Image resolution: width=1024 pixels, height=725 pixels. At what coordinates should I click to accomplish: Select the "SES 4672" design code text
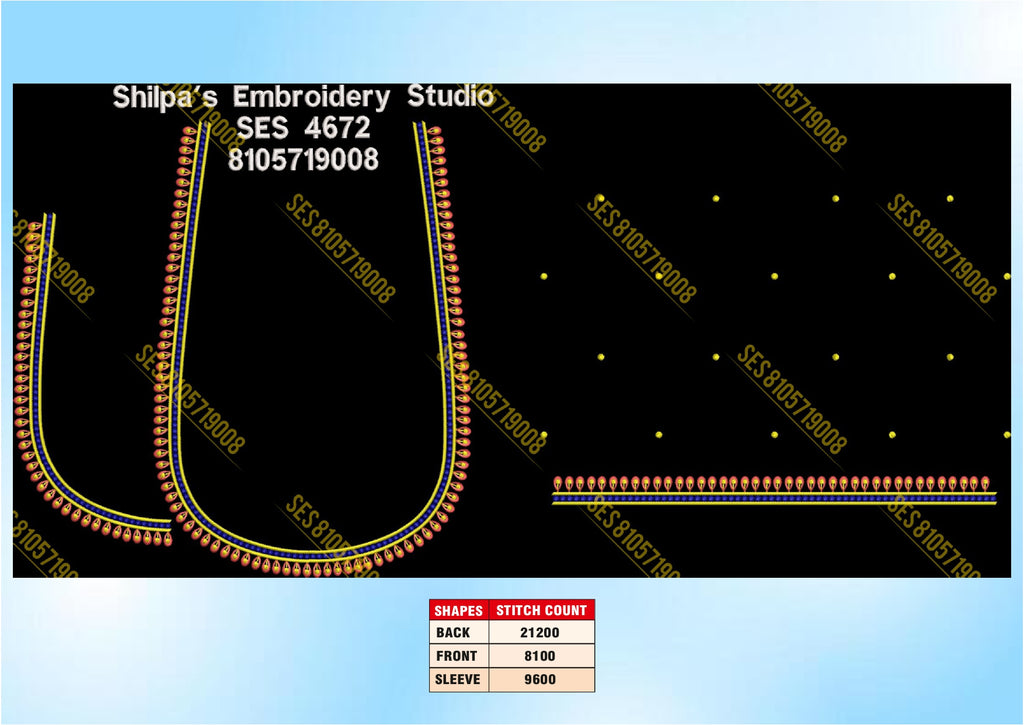(x=304, y=128)
